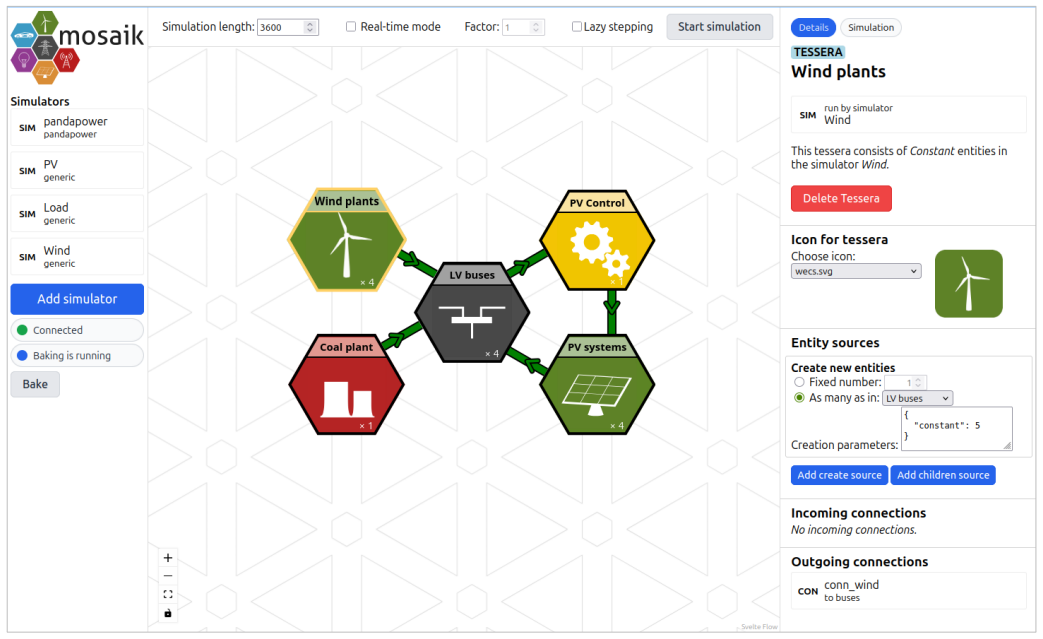Select the PV Control gears hexagon
The width and height of the screenshot is (1043, 639).
[x=597, y=241]
